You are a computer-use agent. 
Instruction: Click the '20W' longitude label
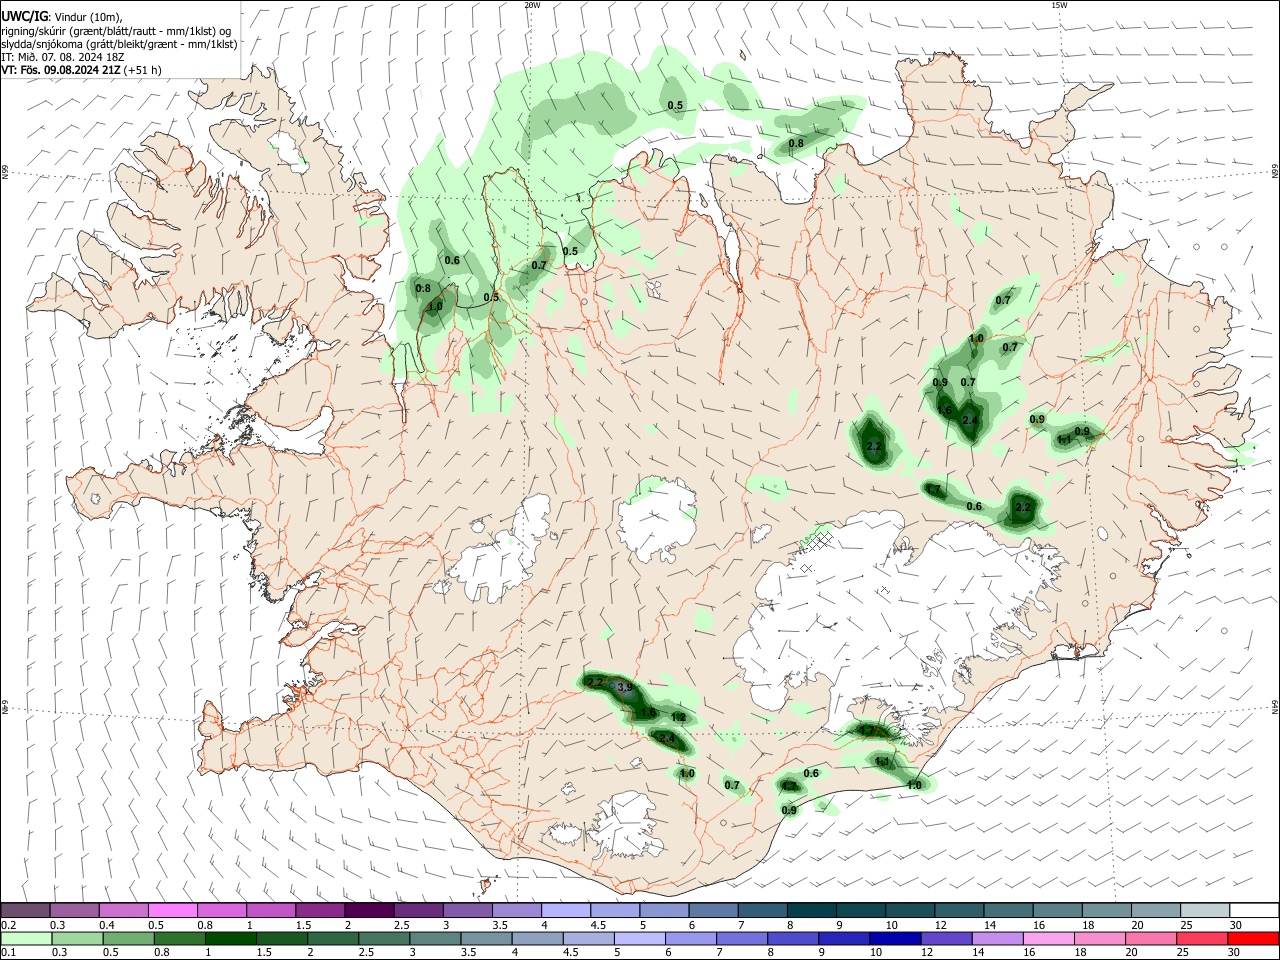[532, 5]
